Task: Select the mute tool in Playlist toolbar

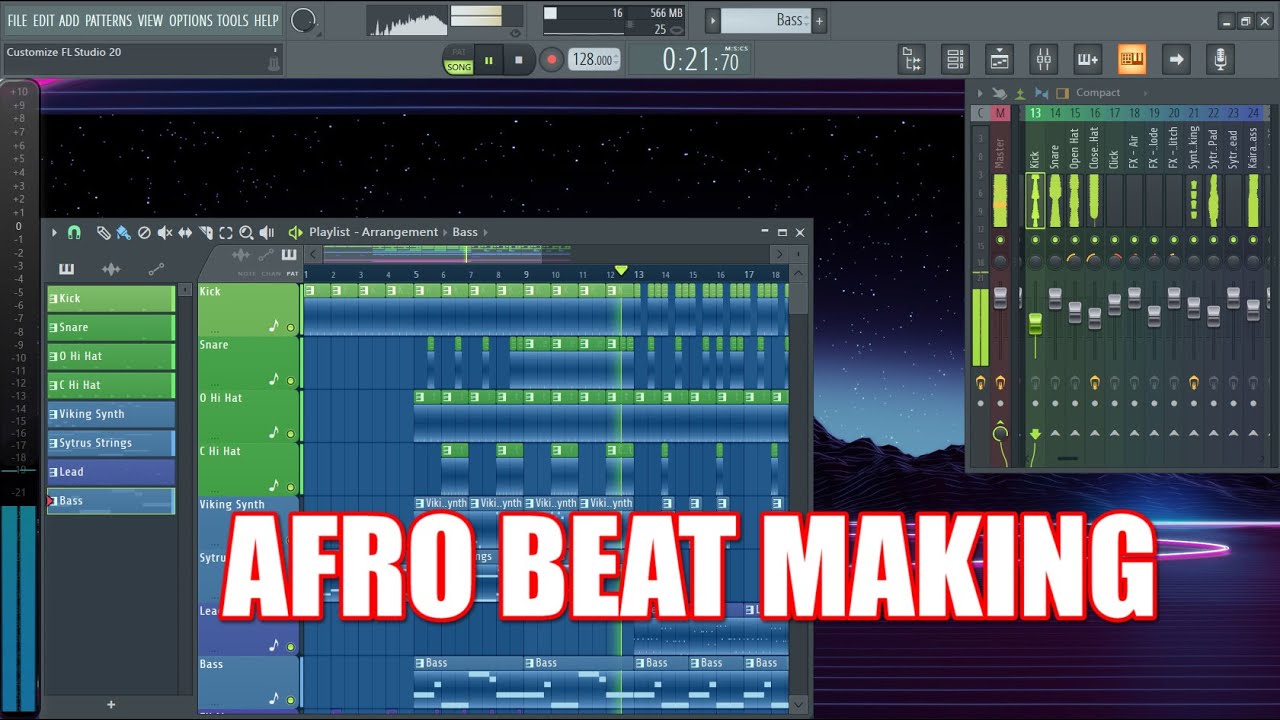Action: click(x=165, y=232)
